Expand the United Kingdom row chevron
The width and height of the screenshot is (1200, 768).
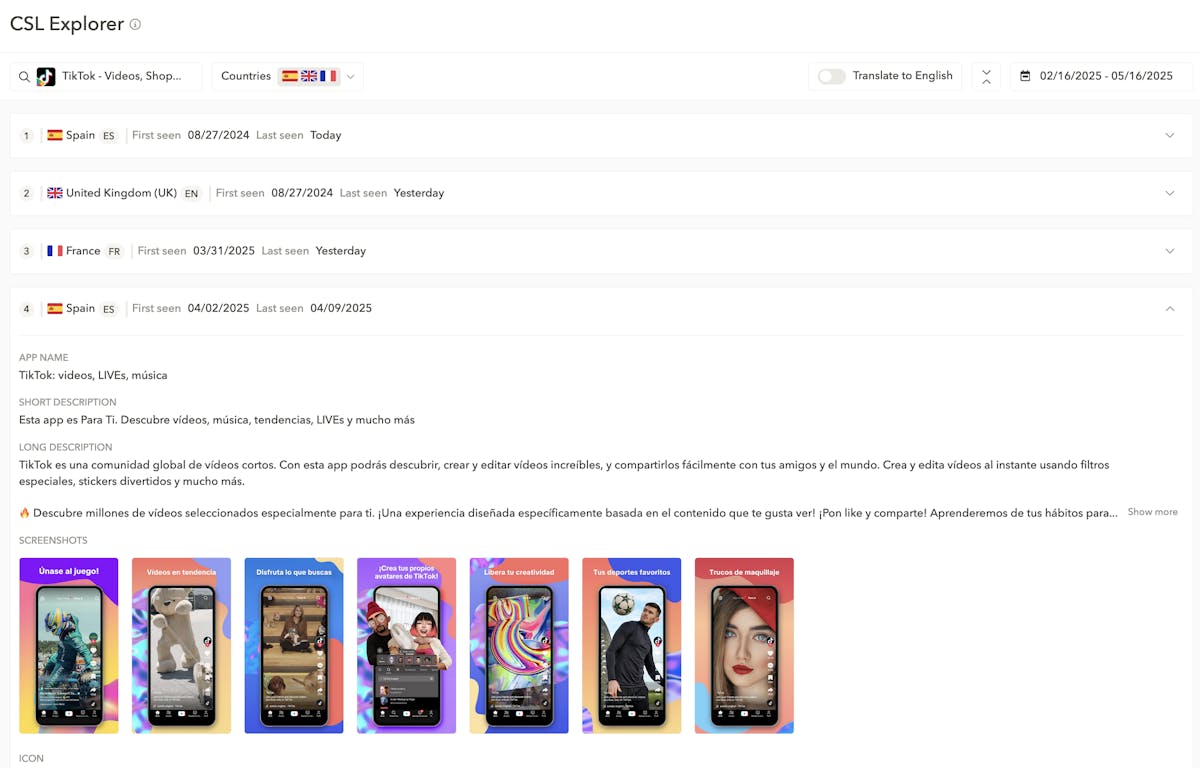[x=1169, y=193]
